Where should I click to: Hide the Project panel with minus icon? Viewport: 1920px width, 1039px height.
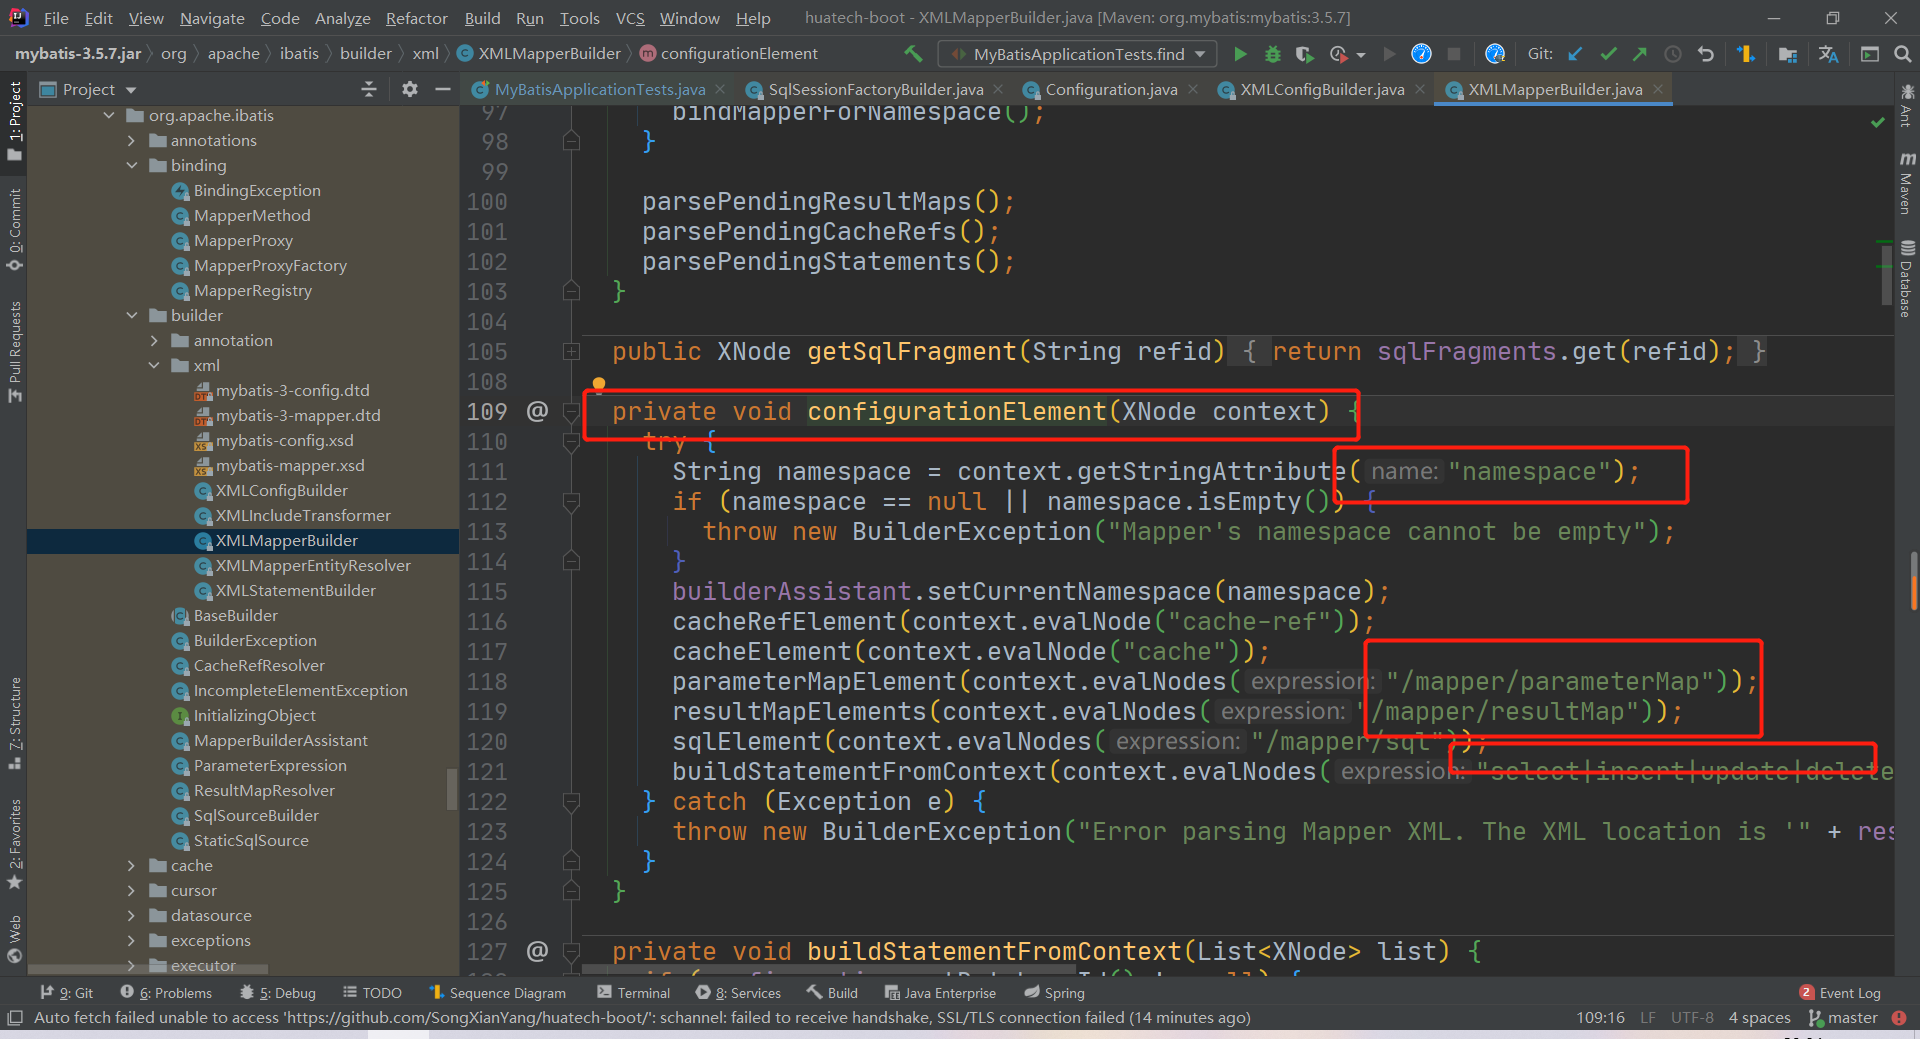[443, 89]
